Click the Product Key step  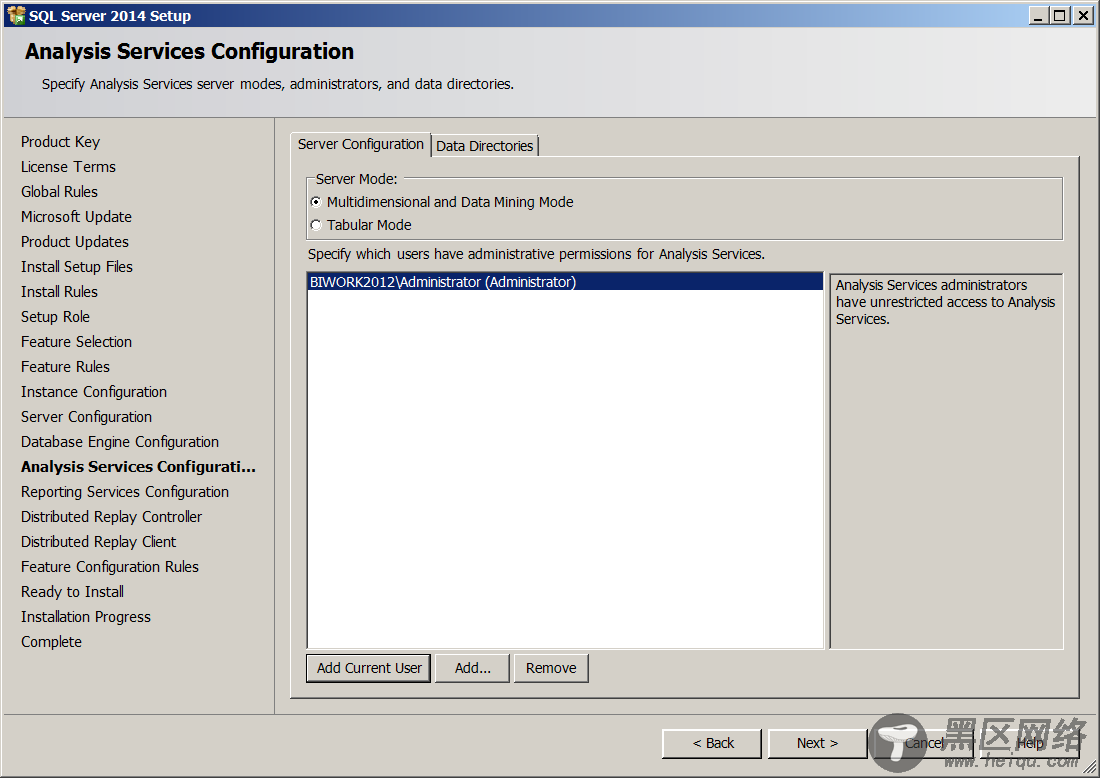pyautogui.click(x=60, y=142)
